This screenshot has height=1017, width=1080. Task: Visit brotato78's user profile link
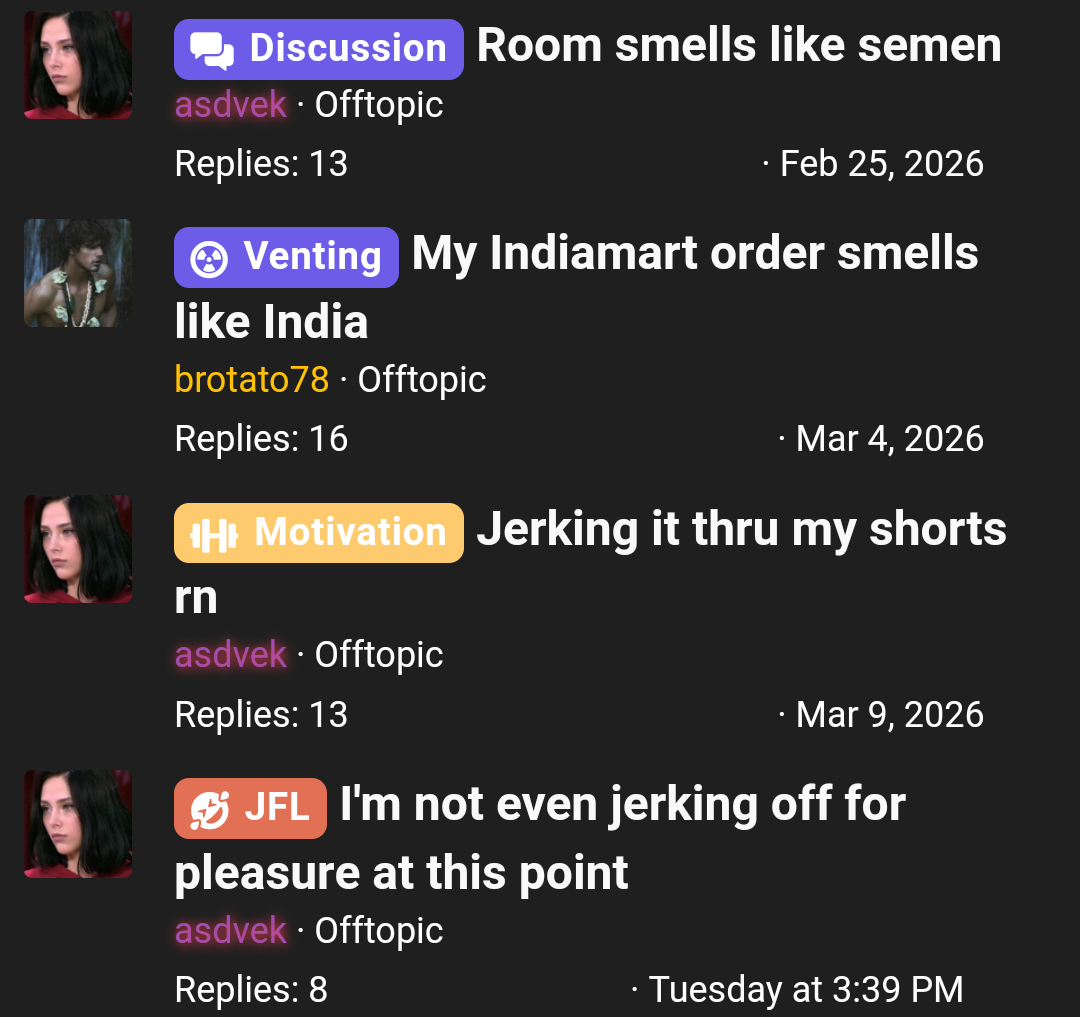(252, 379)
